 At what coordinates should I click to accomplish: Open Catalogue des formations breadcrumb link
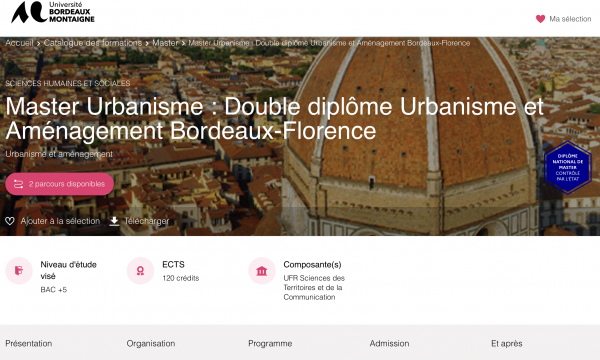tap(93, 43)
